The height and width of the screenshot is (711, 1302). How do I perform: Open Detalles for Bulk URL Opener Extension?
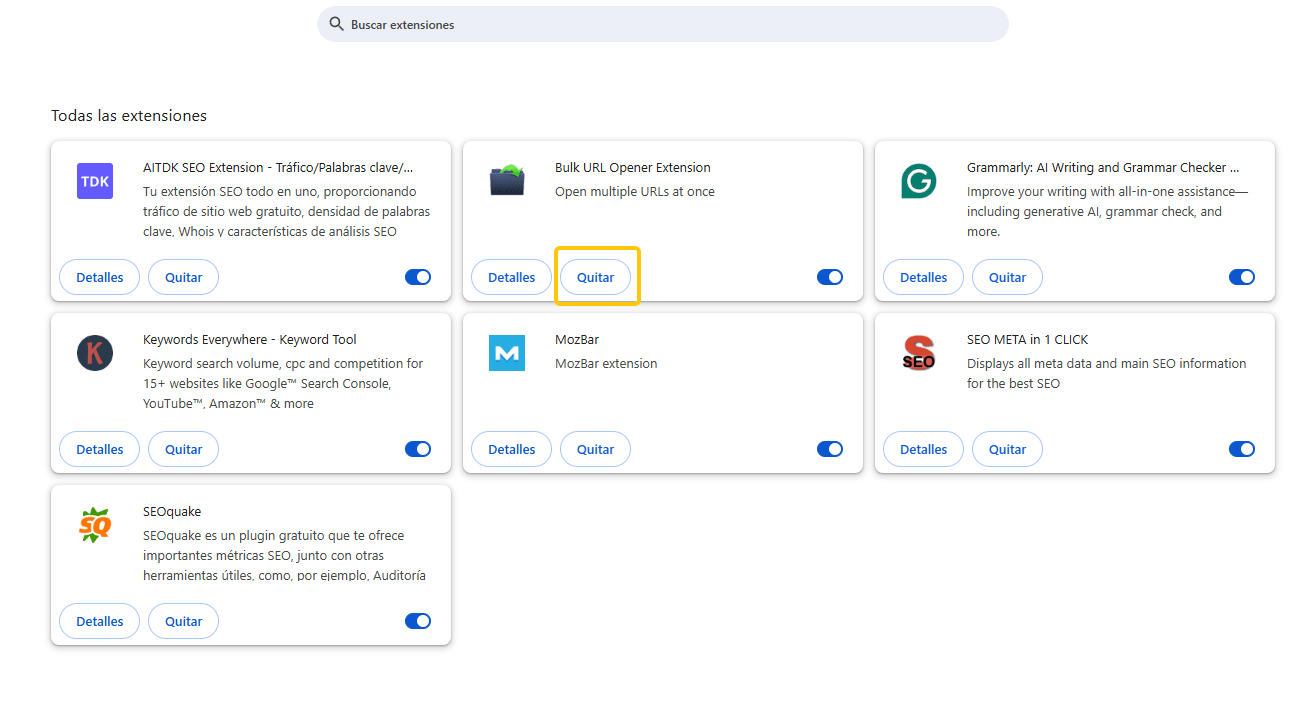point(512,277)
